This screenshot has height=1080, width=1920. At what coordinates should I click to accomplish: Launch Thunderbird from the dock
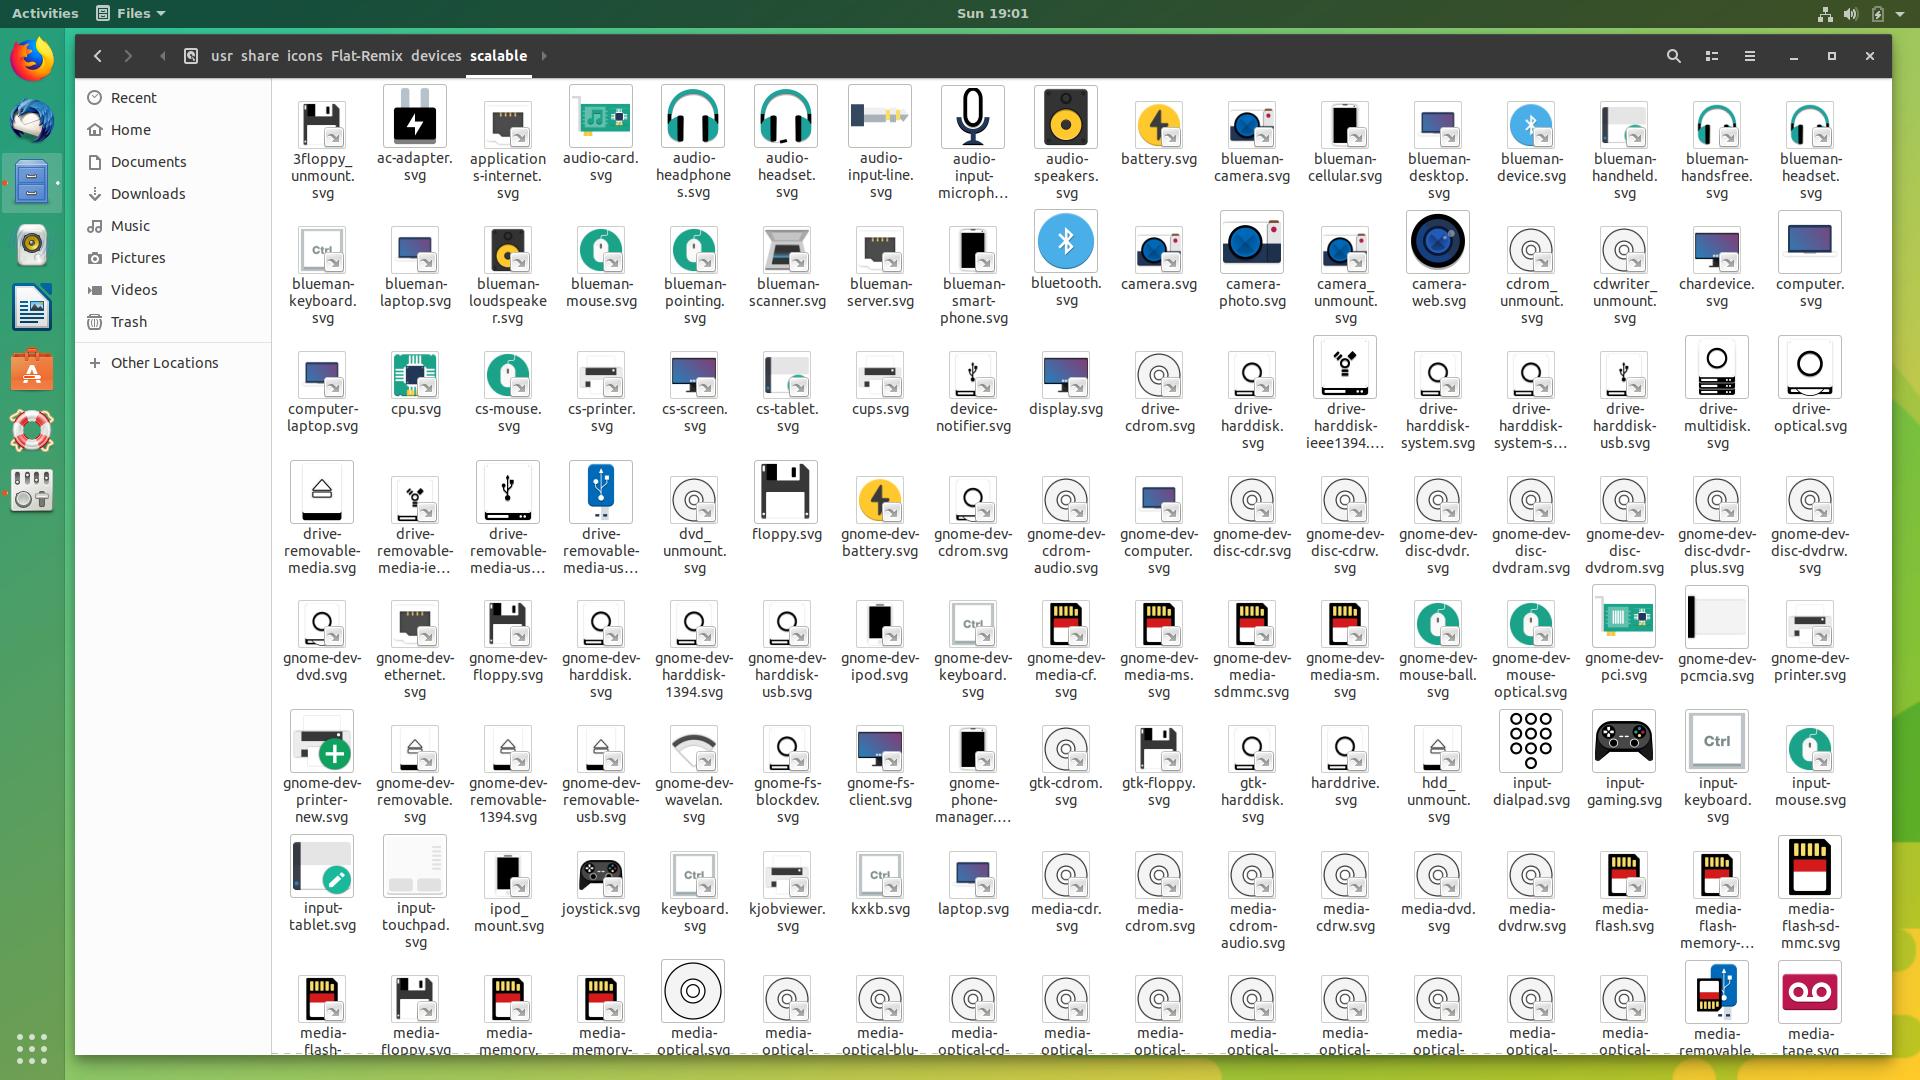[31, 120]
